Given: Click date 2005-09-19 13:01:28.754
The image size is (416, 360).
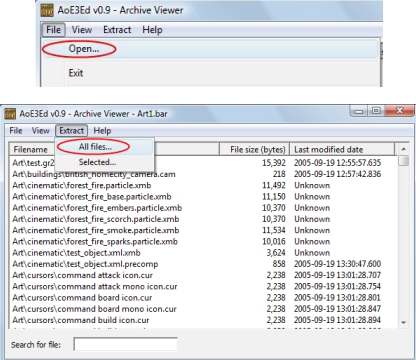Looking at the screenshot, I should (x=337, y=287).
